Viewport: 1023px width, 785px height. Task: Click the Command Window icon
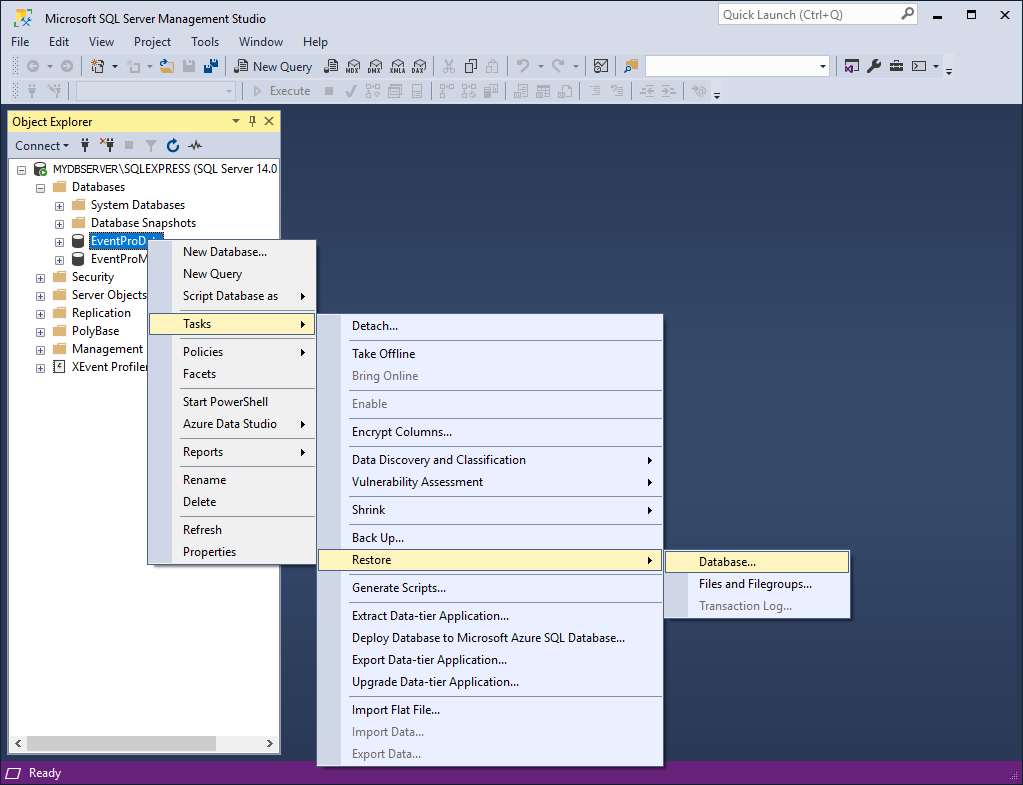click(x=919, y=67)
